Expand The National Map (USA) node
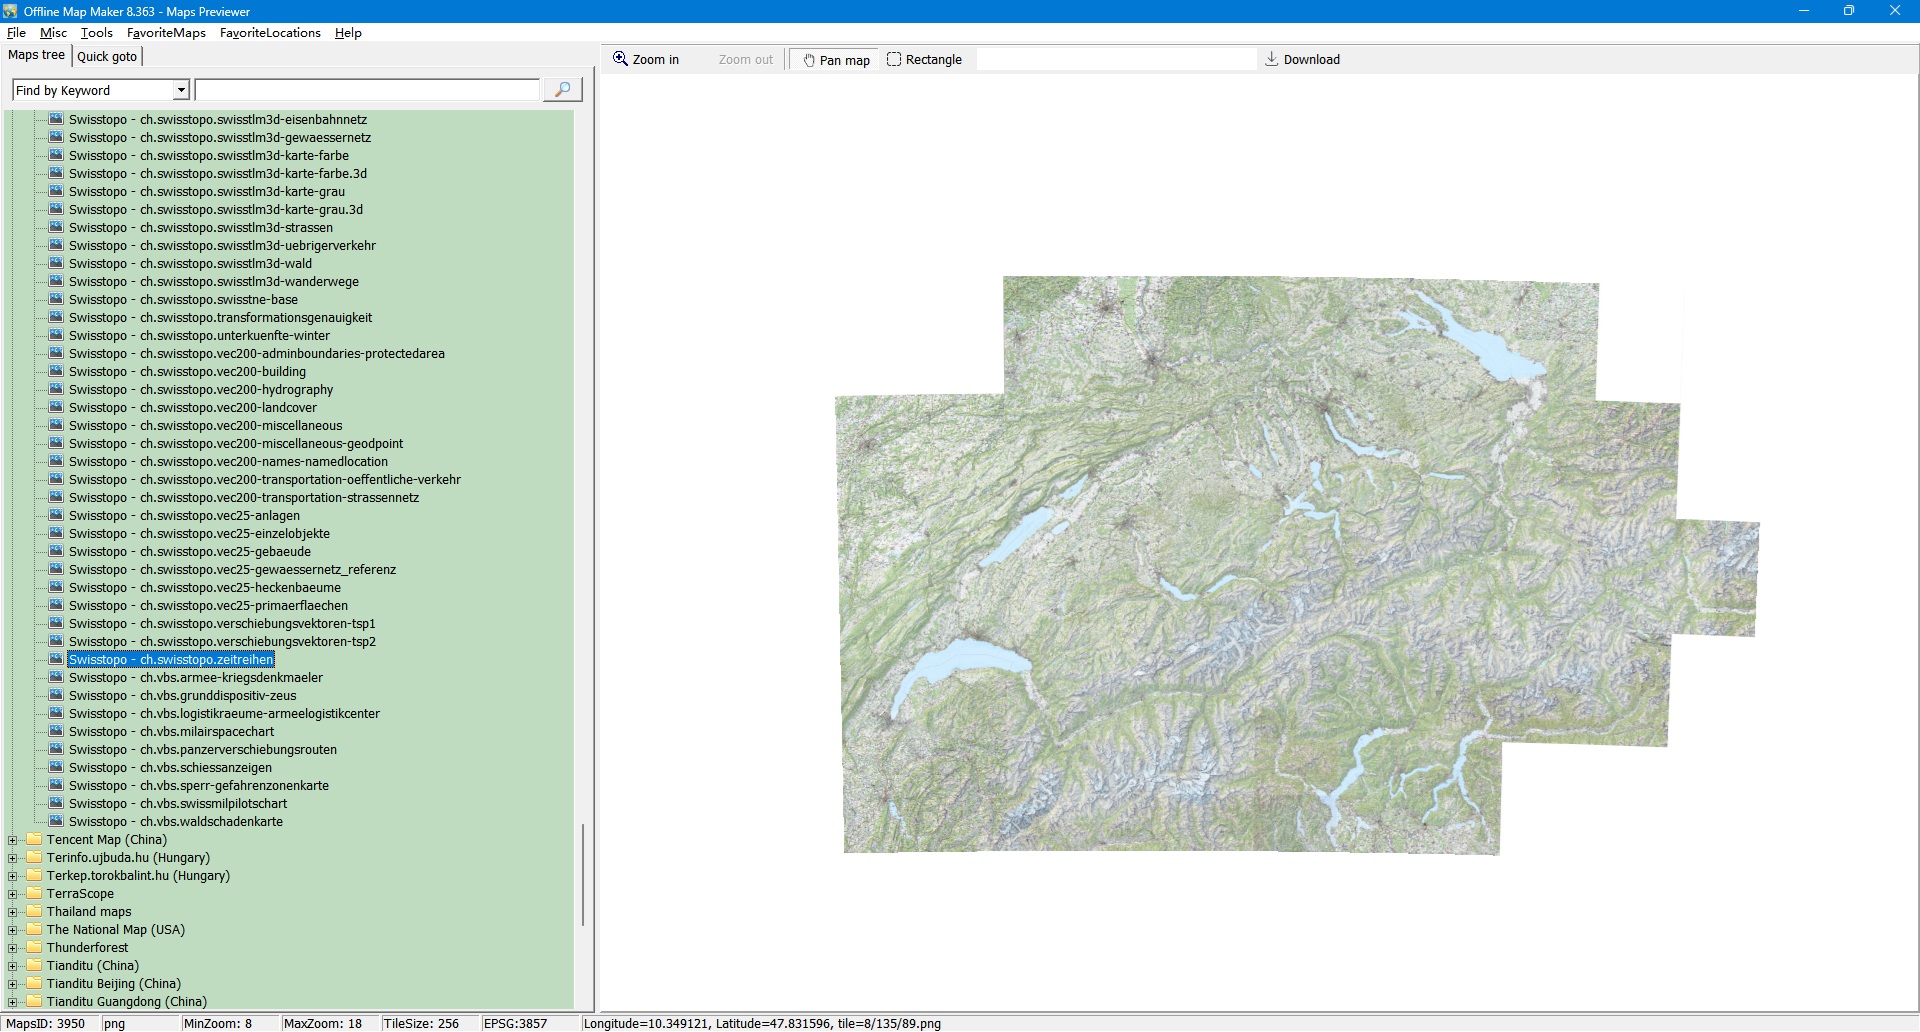Viewport: 1920px width, 1032px height. [13, 930]
